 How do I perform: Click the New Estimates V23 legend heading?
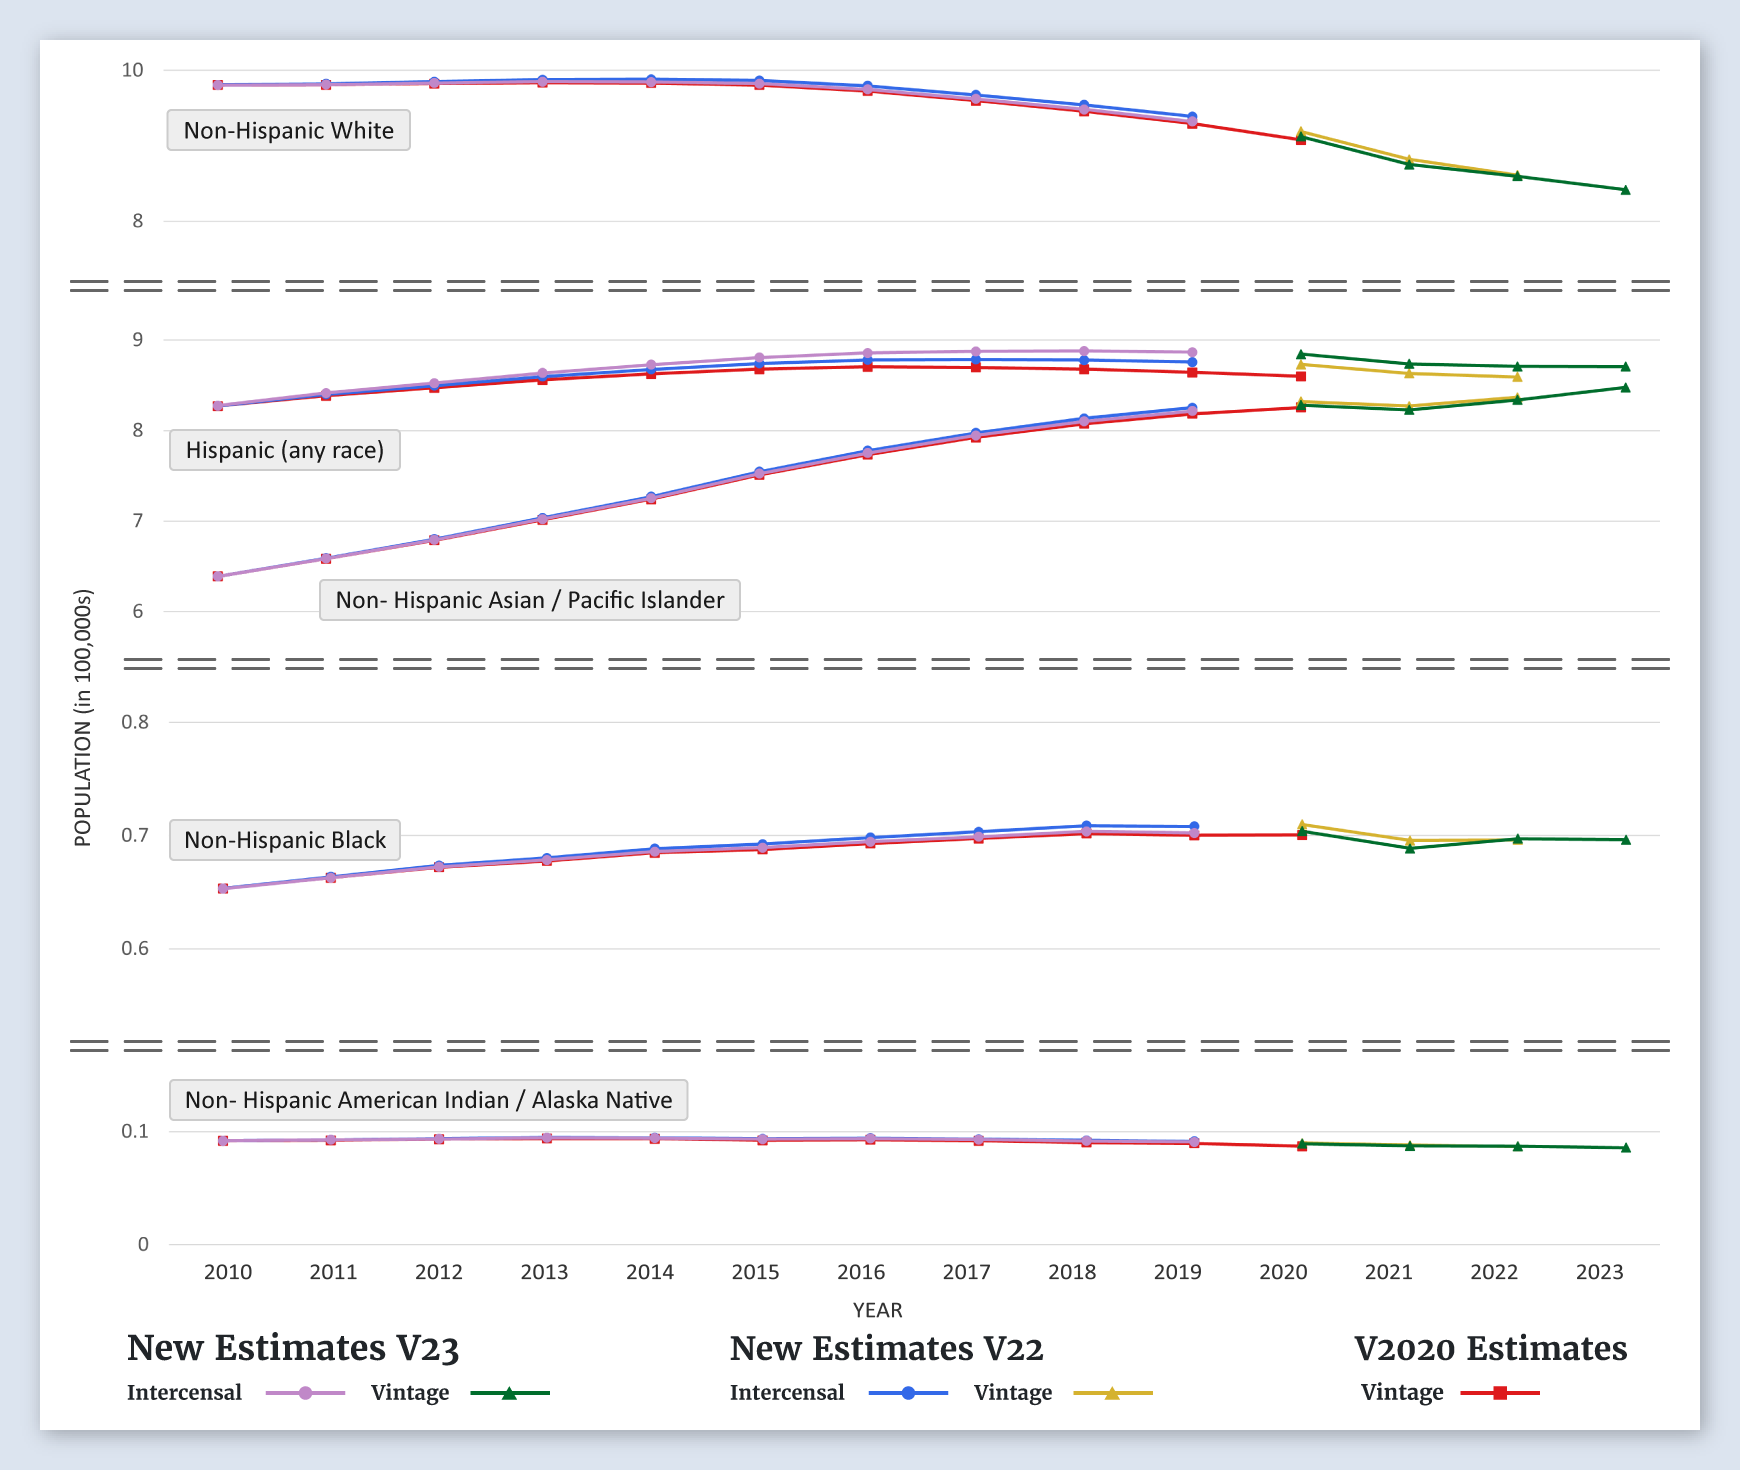pyautogui.click(x=293, y=1349)
